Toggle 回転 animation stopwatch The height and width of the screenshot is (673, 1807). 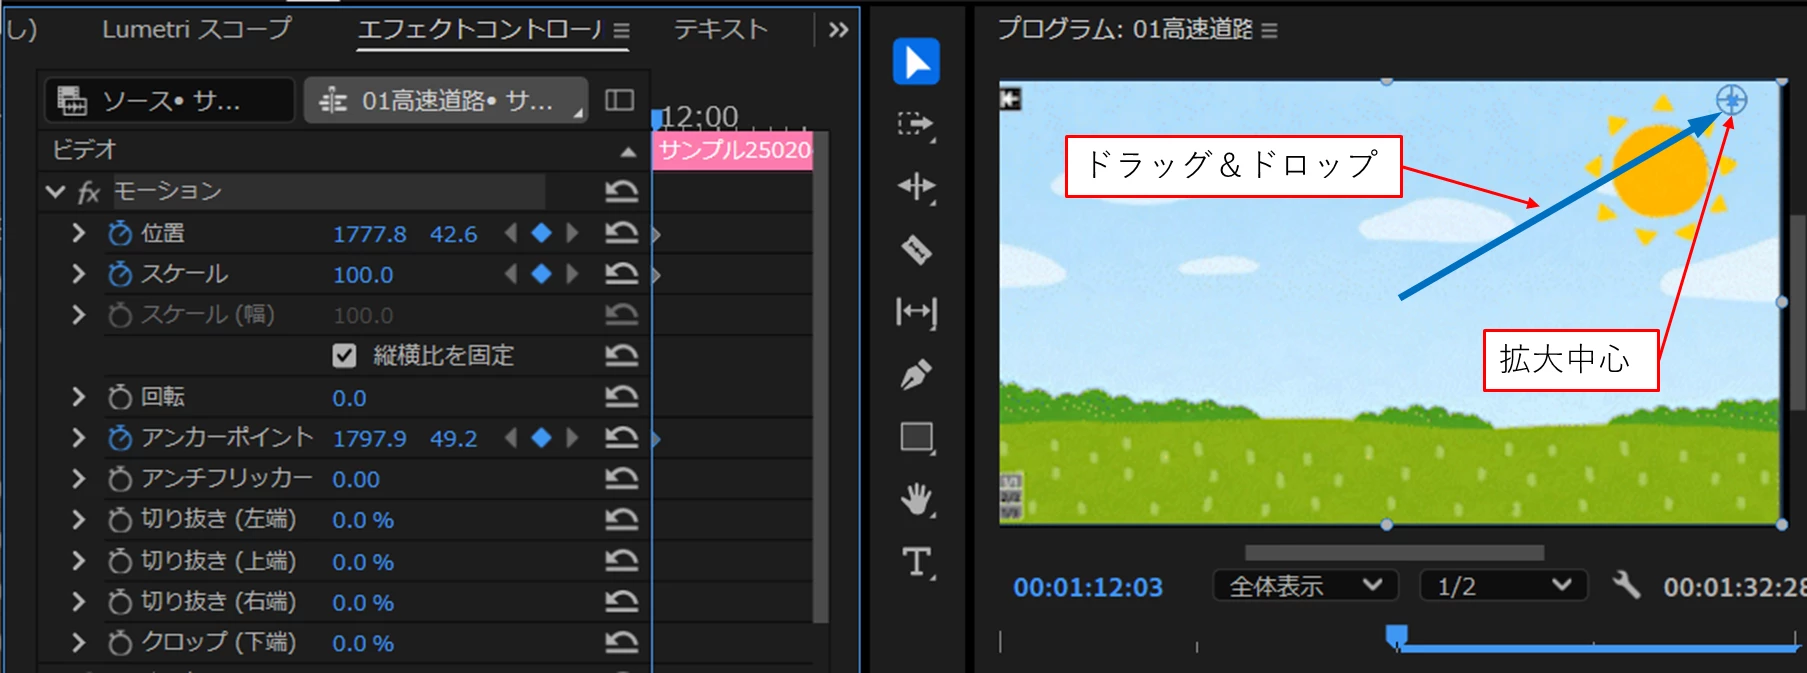pyautogui.click(x=120, y=397)
